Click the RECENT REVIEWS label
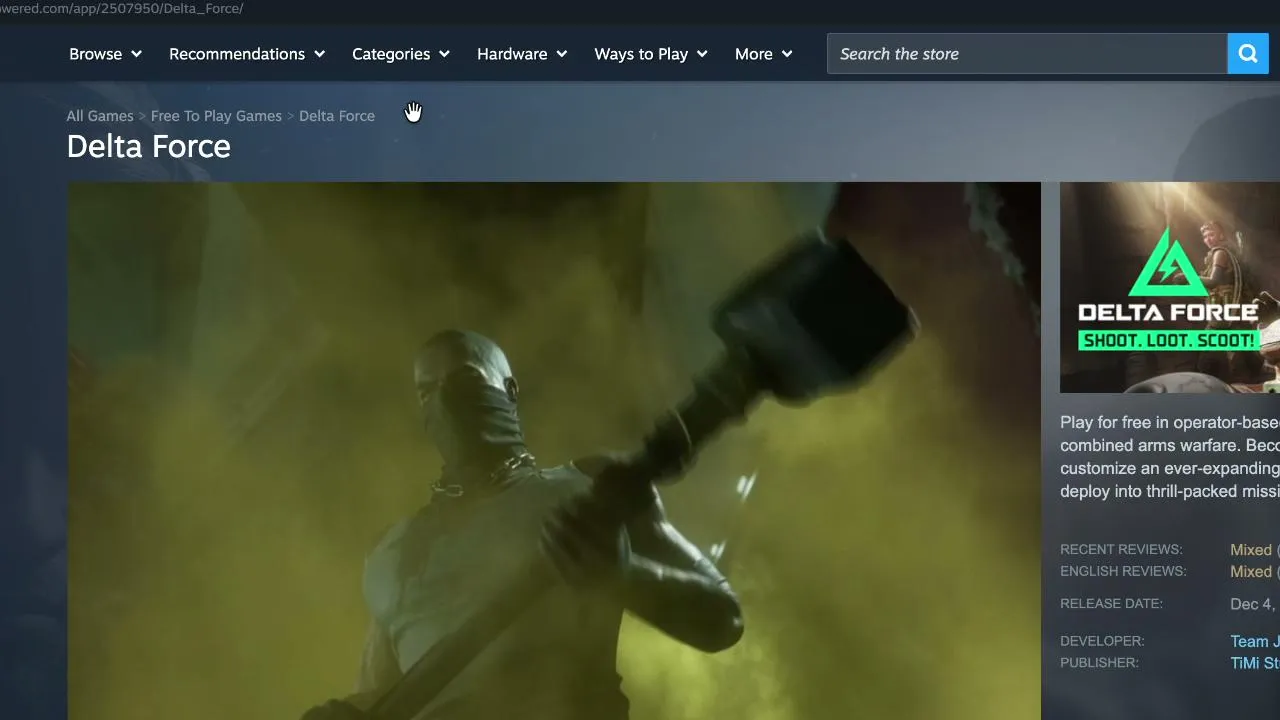Screen dimensions: 1280x720 coord(1121,550)
